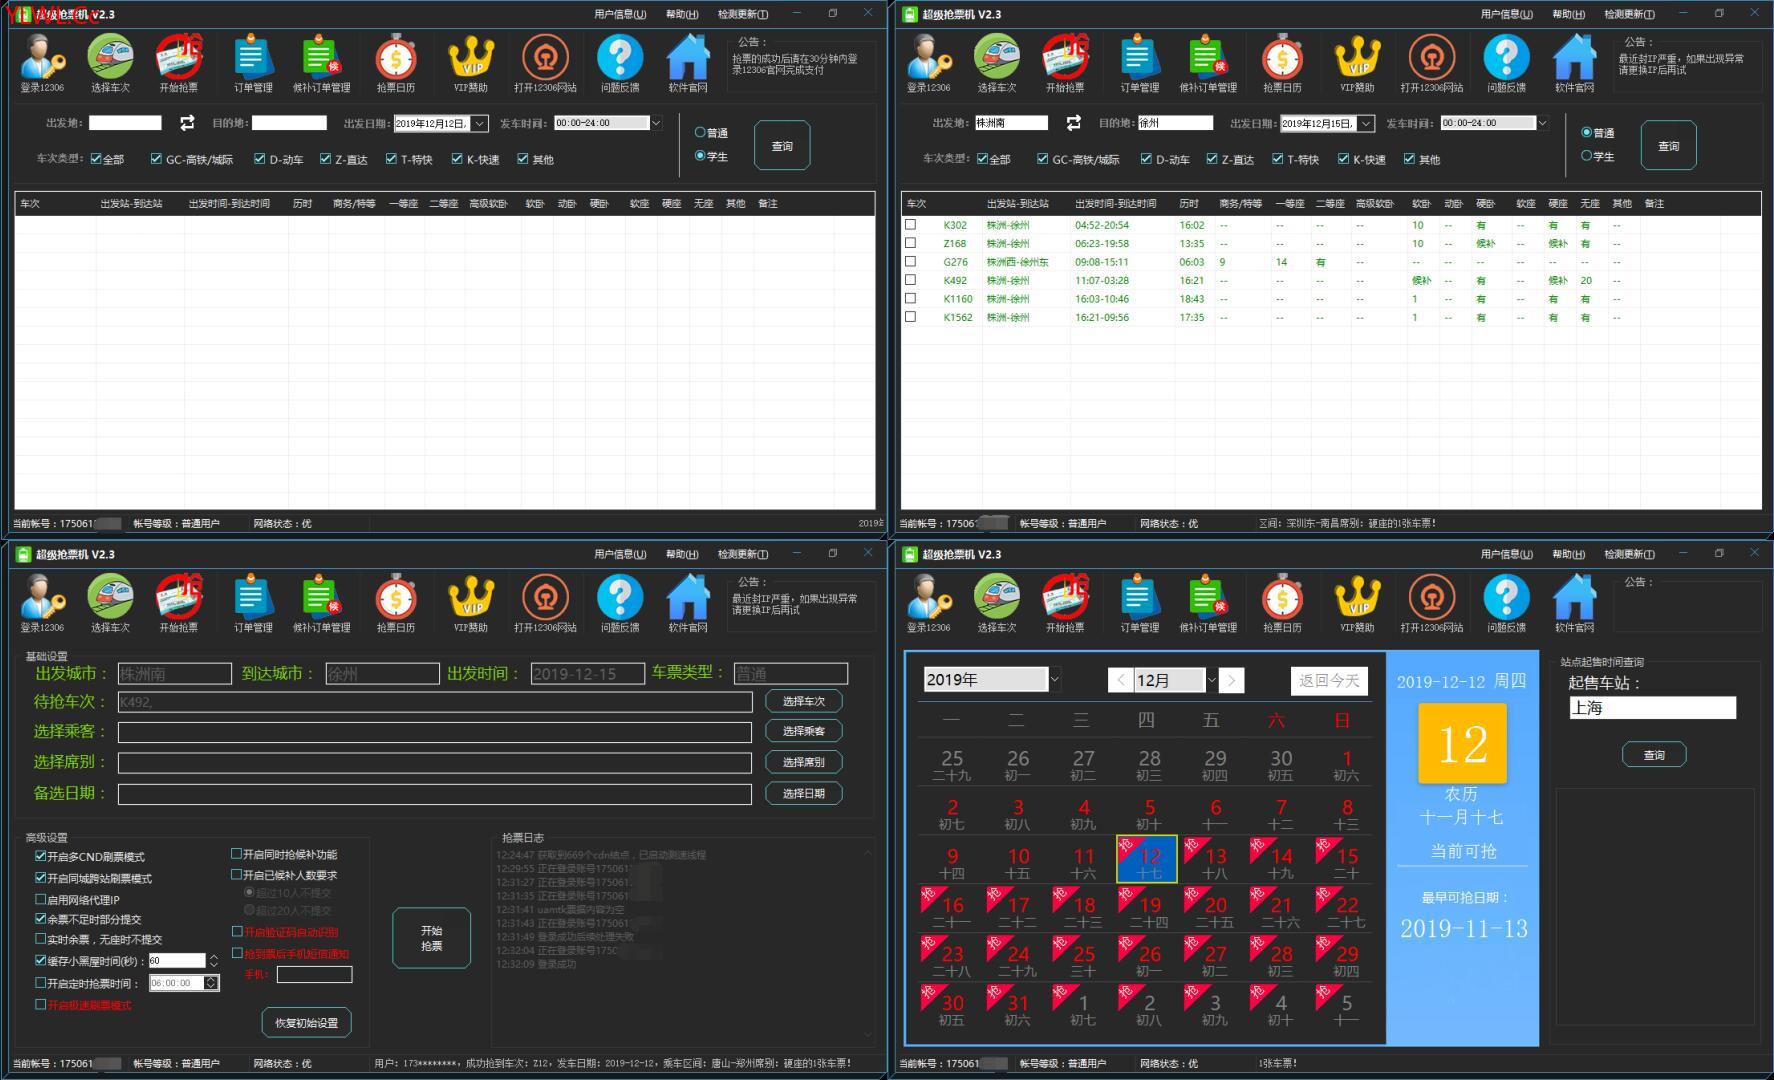Select 普通 radio in empty query window

700,132
